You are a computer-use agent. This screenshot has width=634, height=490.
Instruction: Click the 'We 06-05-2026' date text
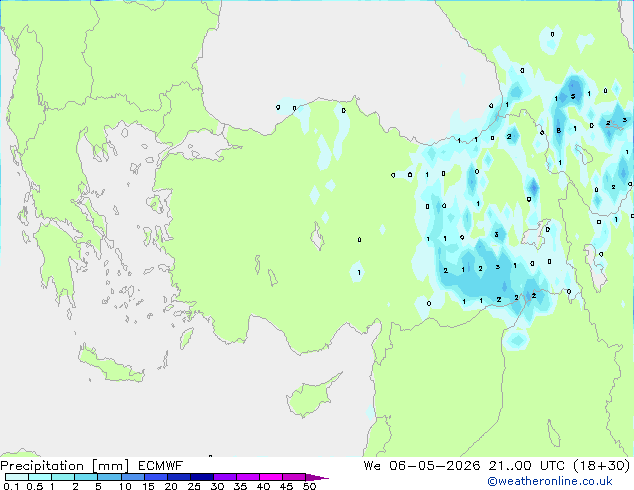coord(422,466)
